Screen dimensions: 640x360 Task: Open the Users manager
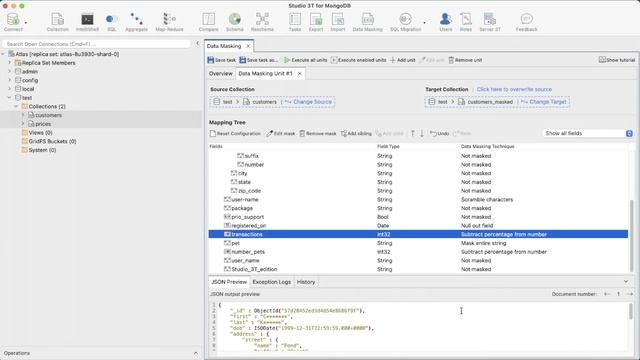(446, 22)
